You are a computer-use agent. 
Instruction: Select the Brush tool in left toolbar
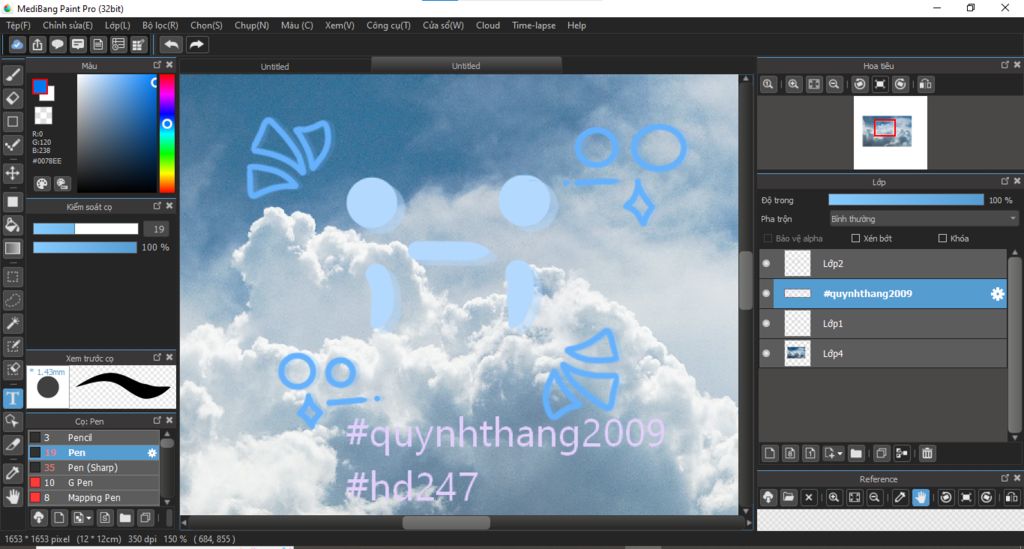(12, 75)
